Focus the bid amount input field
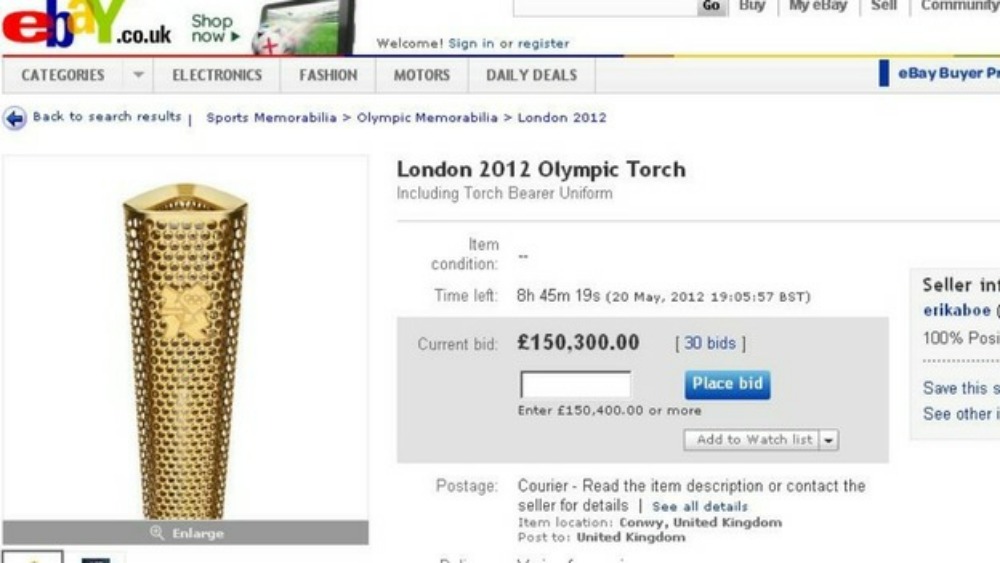 coord(575,384)
